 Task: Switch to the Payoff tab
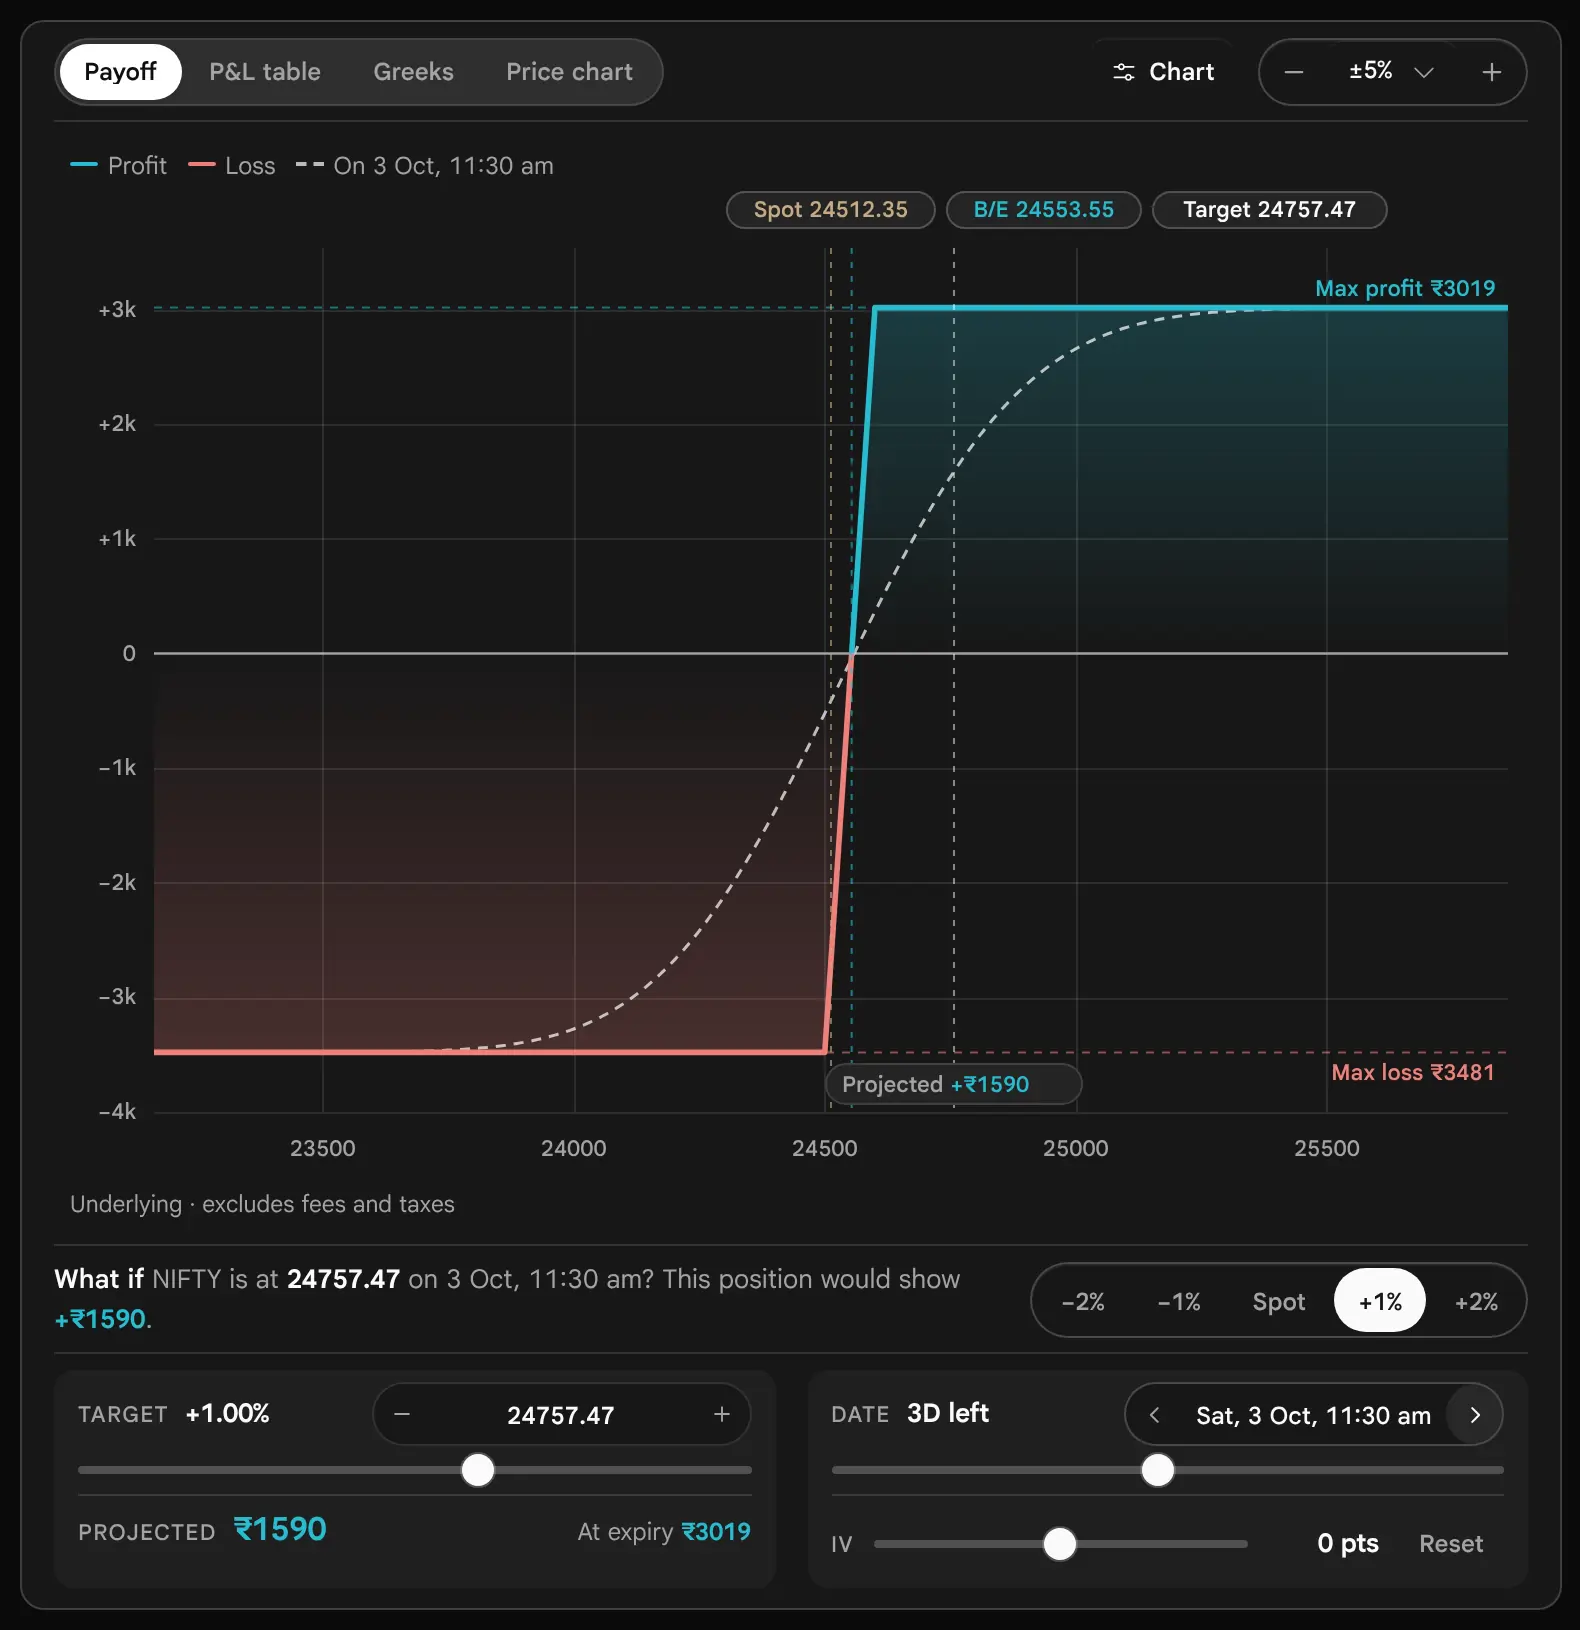point(120,72)
